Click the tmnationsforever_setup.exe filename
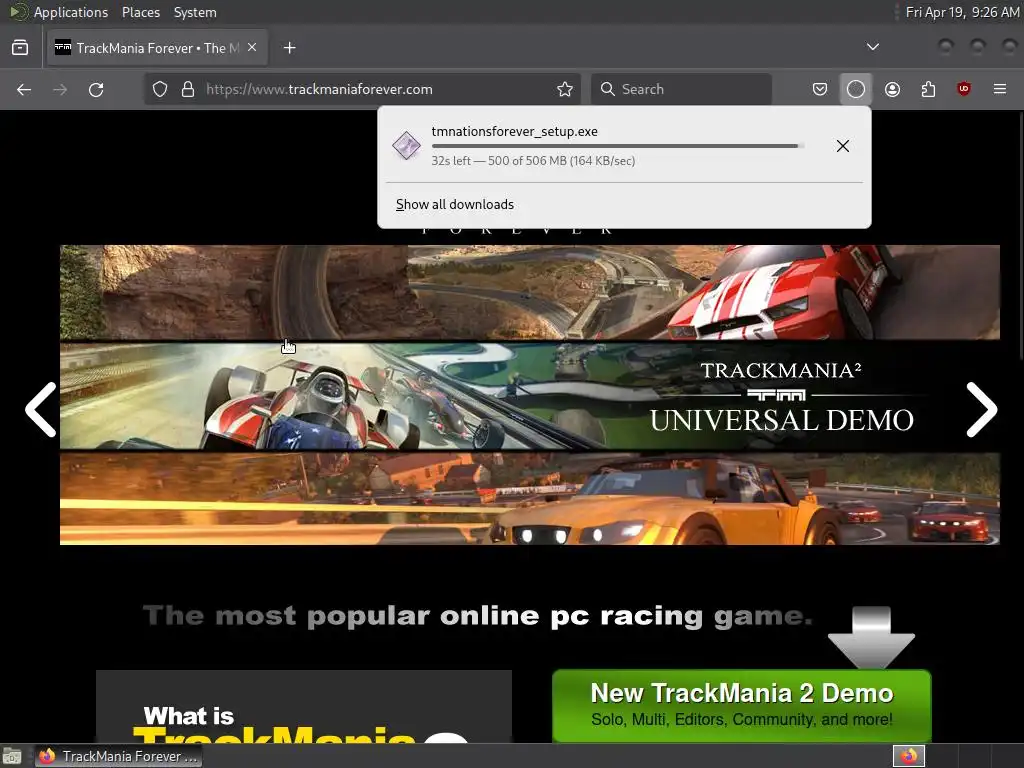 pos(515,131)
